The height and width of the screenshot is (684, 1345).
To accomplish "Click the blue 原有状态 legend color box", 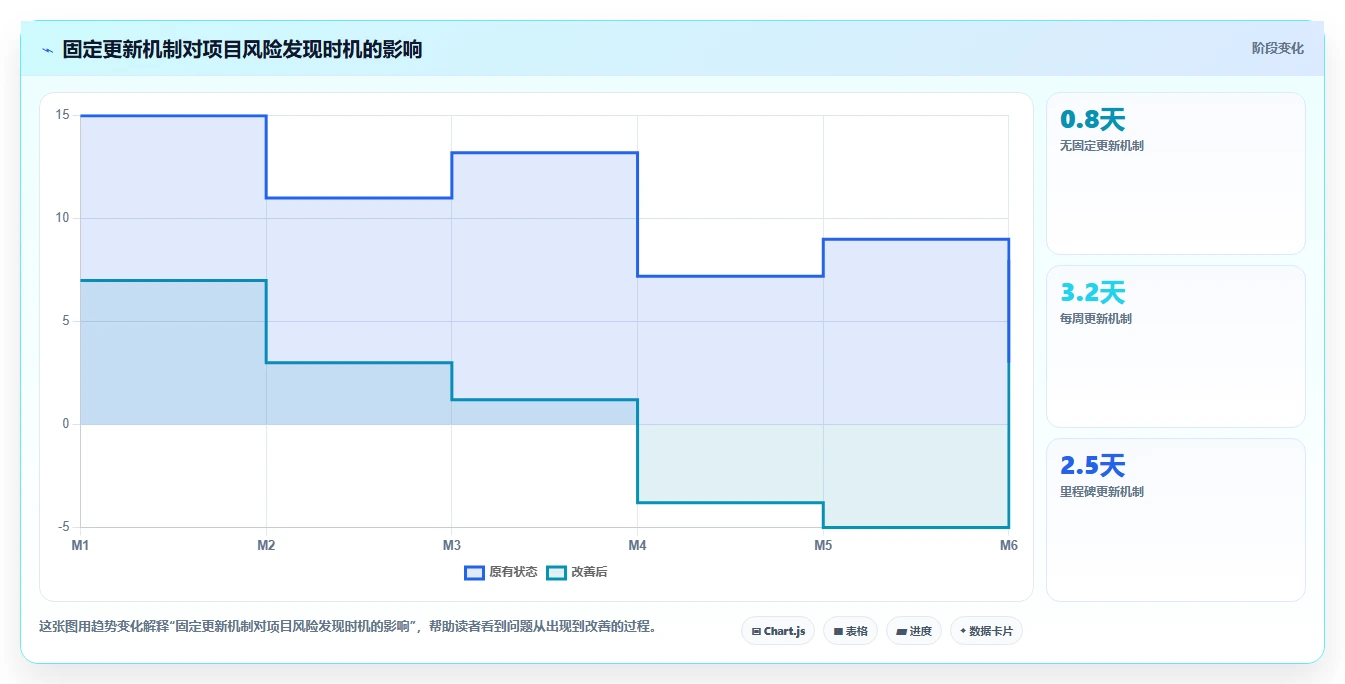I will click(x=474, y=572).
